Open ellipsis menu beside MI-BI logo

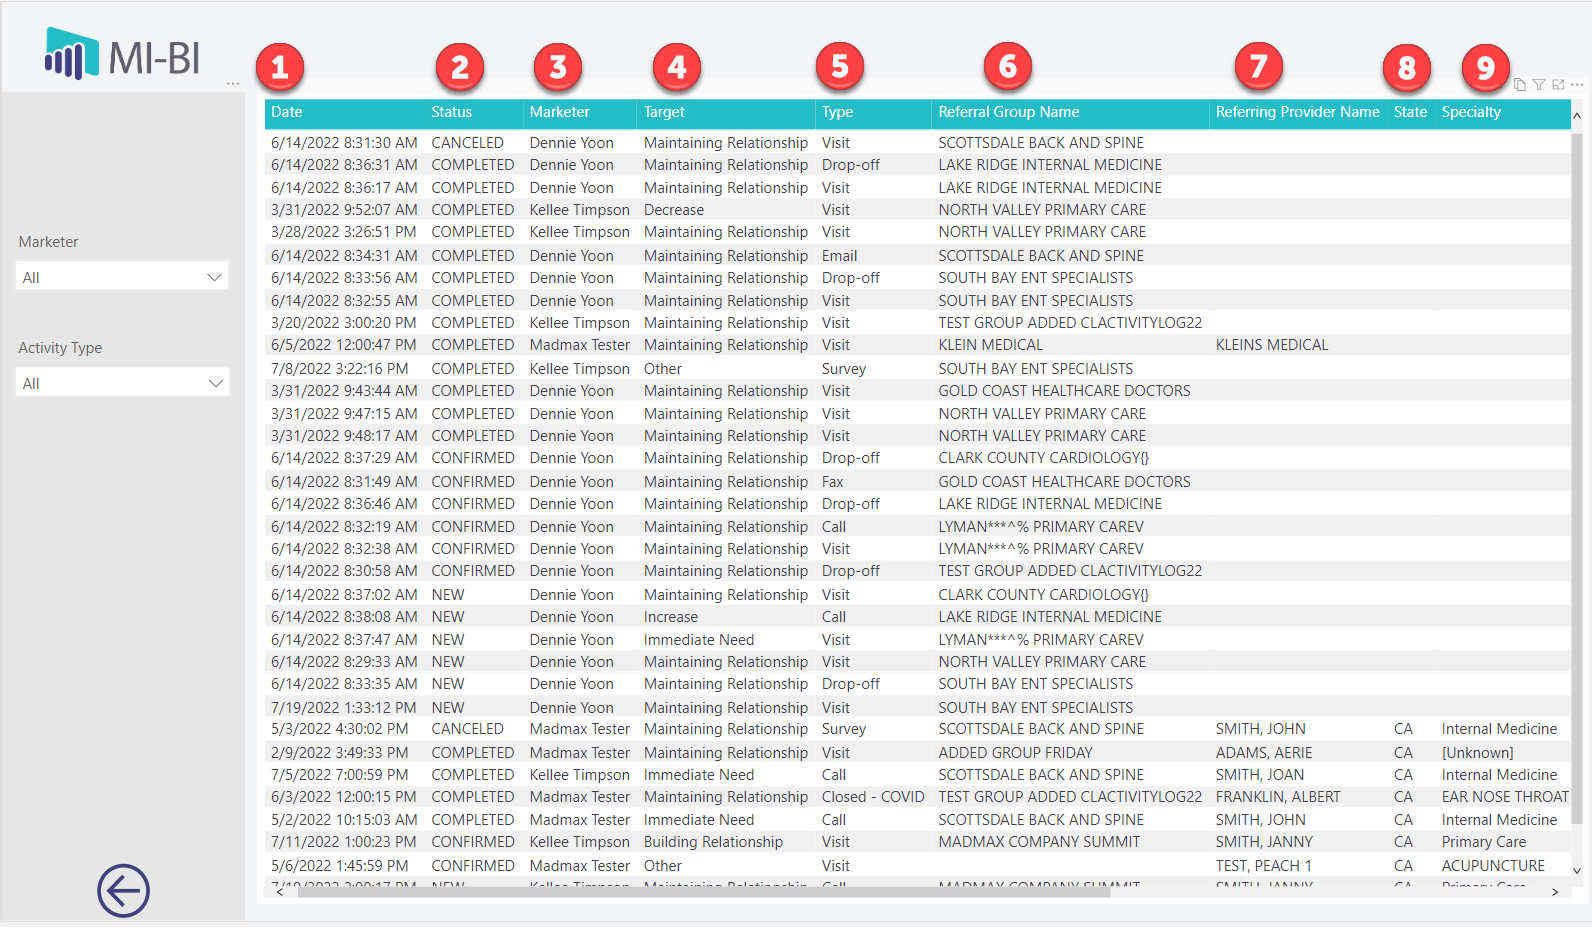[233, 84]
